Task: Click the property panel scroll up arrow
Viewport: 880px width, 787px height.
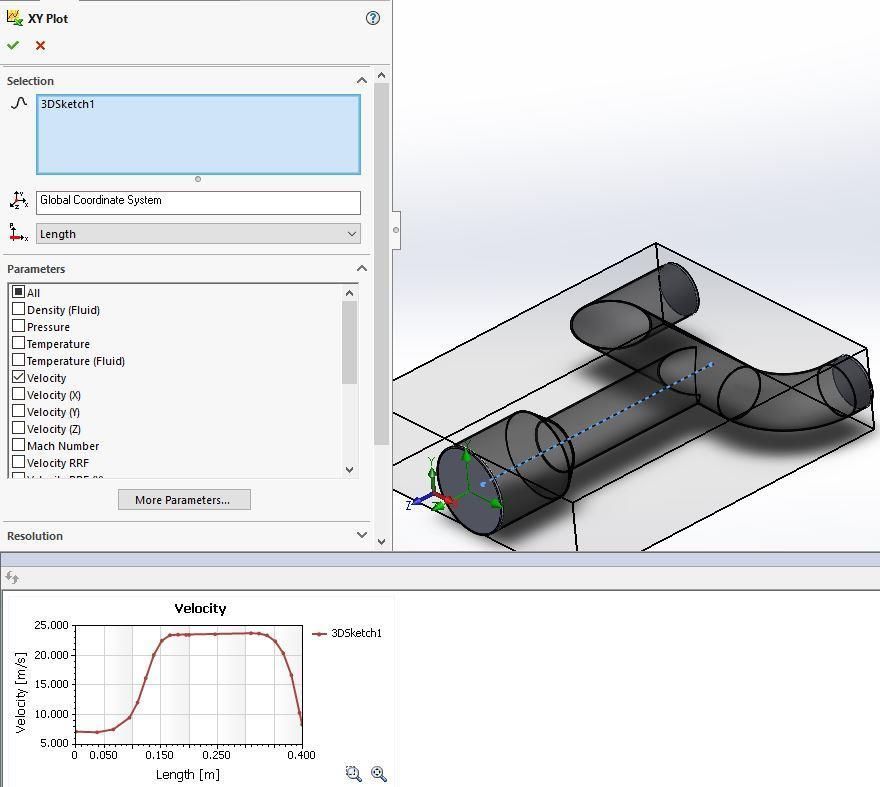Action: (382, 75)
